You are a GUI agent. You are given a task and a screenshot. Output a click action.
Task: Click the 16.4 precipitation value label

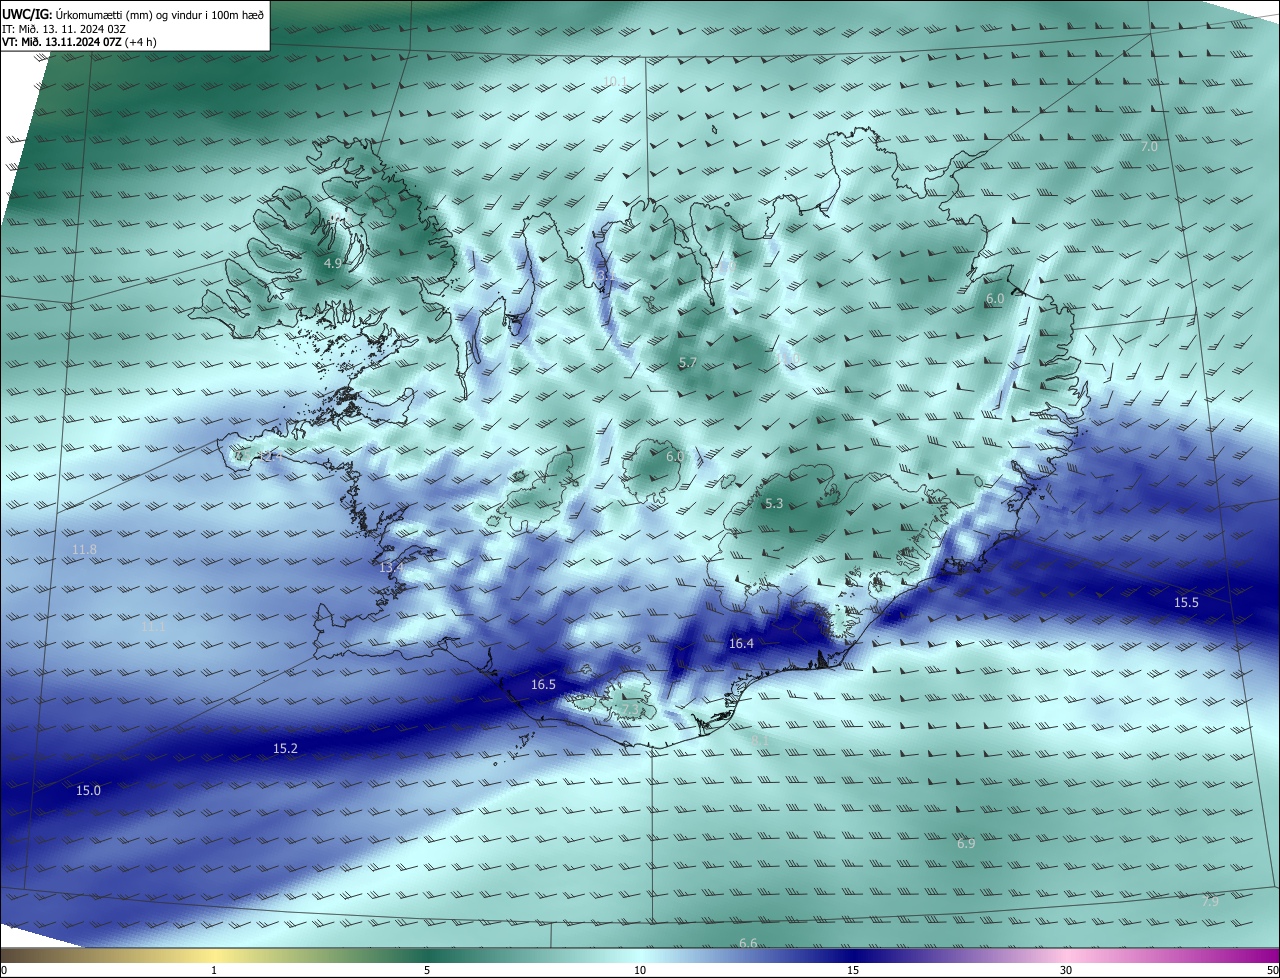coord(741,644)
